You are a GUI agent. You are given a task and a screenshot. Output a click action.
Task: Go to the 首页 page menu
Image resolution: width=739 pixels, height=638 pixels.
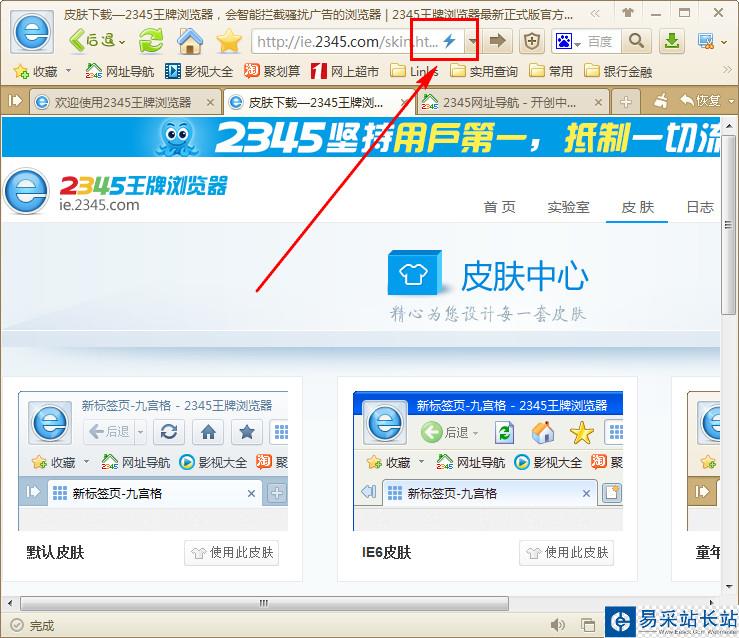pyautogui.click(x=500, y=207)
